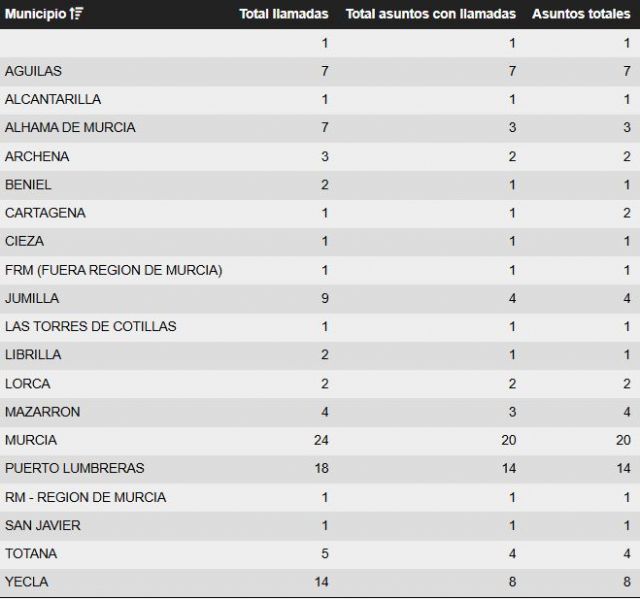This screenshot has width=640, height=600.
Task: Select the TOTANA municipality row
Action: point(31,553)
